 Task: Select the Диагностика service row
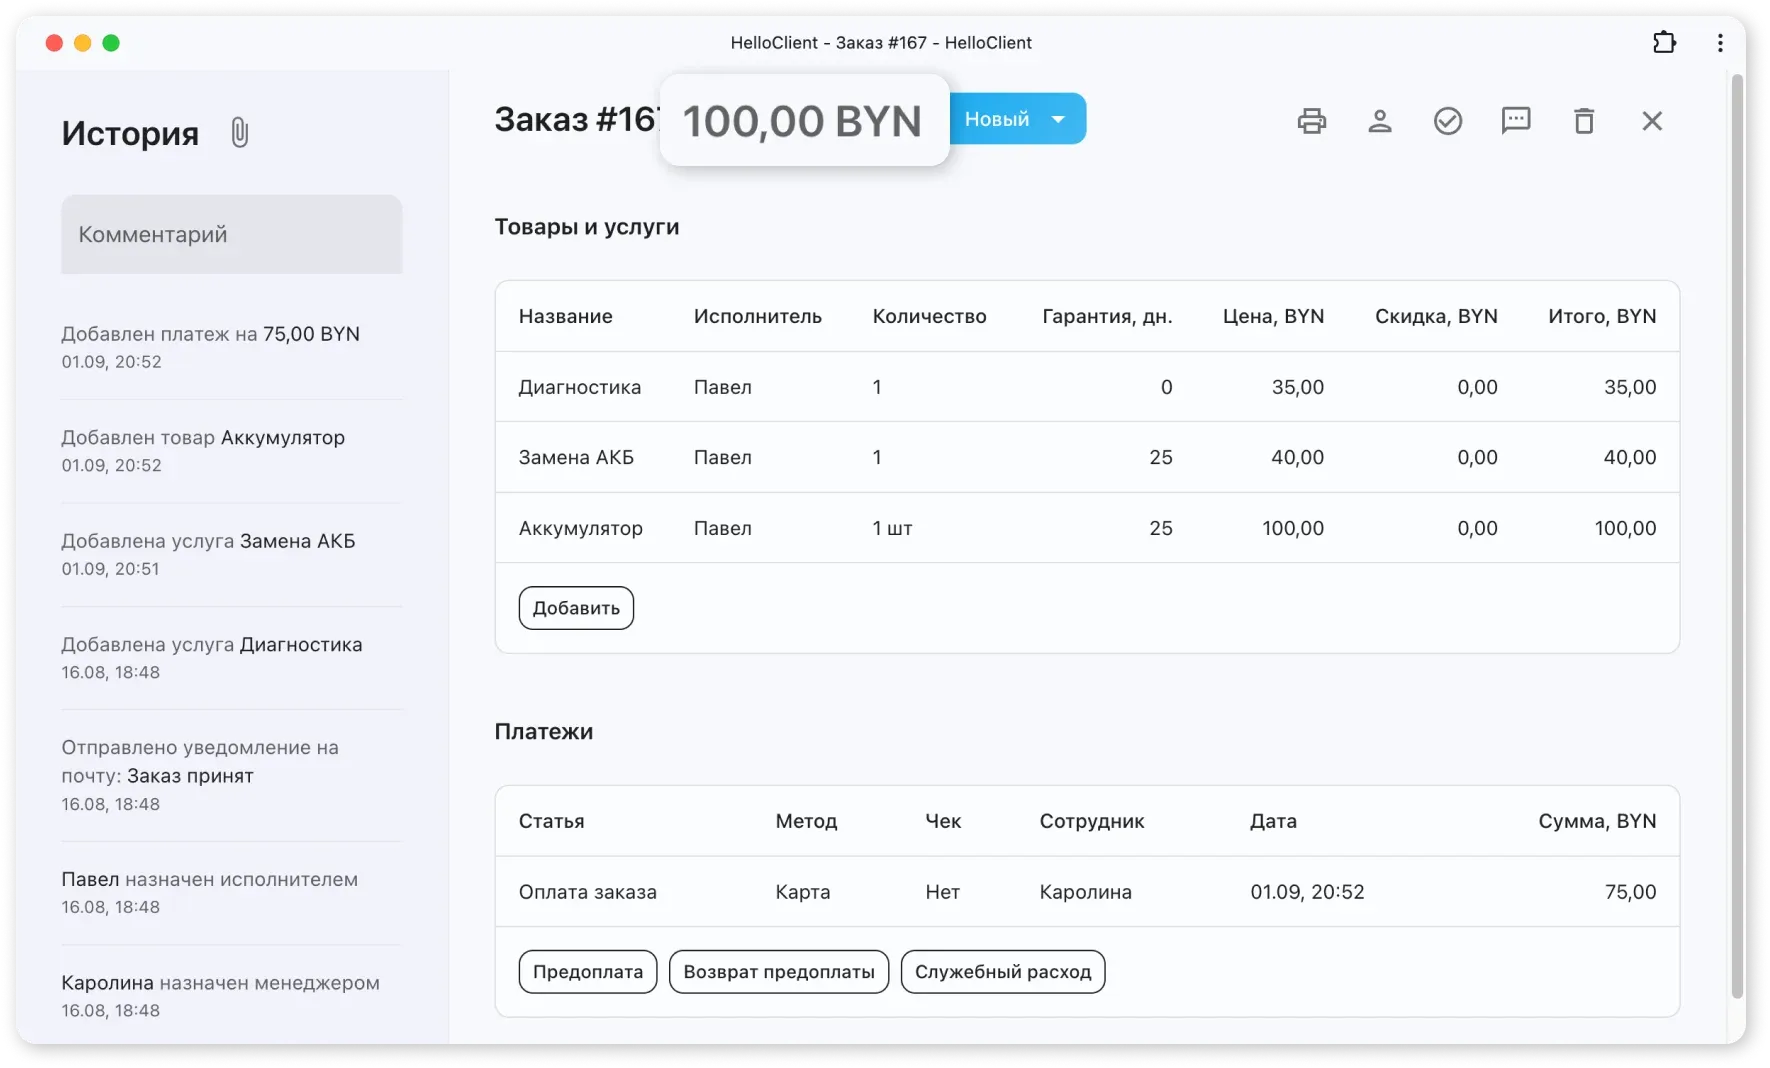point(1086,387)
